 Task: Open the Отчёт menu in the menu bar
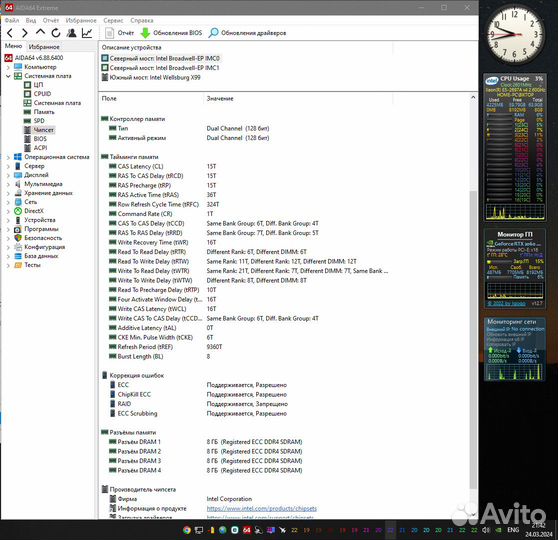51,20
